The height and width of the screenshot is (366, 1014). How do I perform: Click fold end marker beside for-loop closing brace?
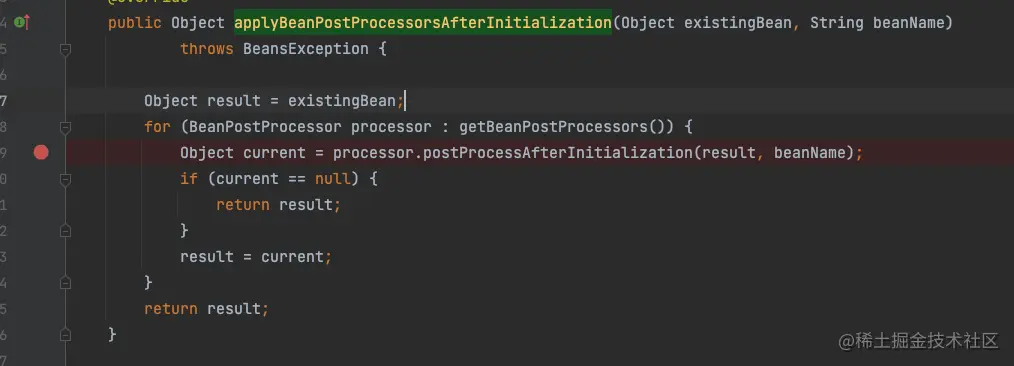65,283
